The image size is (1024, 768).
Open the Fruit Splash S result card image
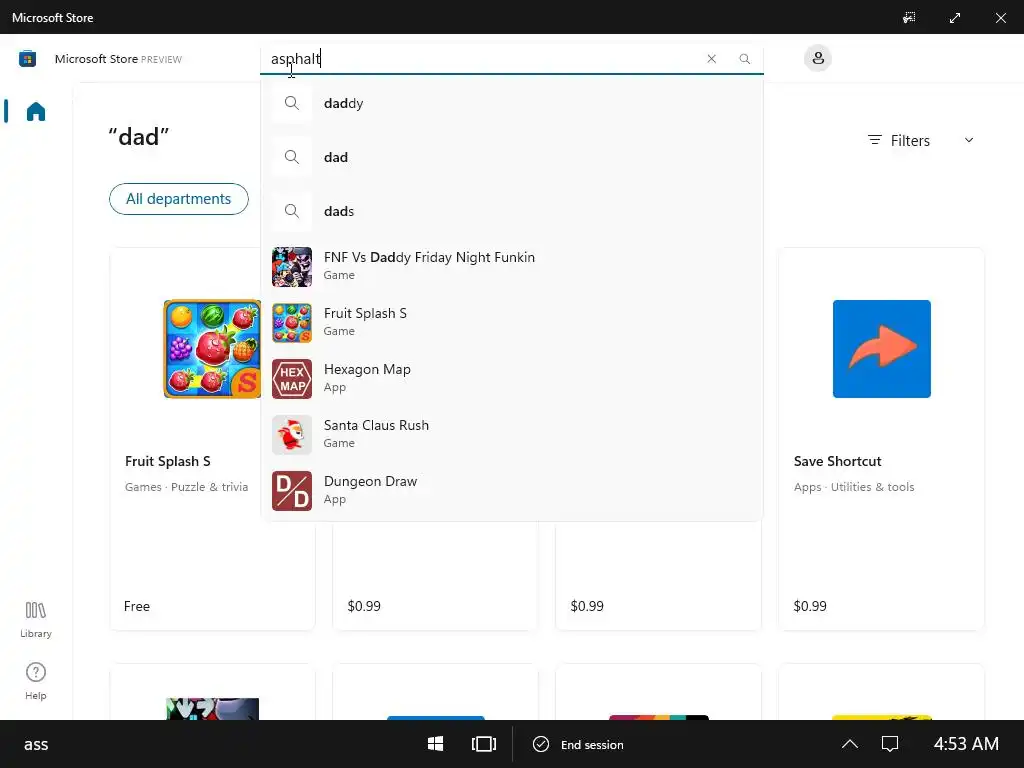(x=212, y=349)
